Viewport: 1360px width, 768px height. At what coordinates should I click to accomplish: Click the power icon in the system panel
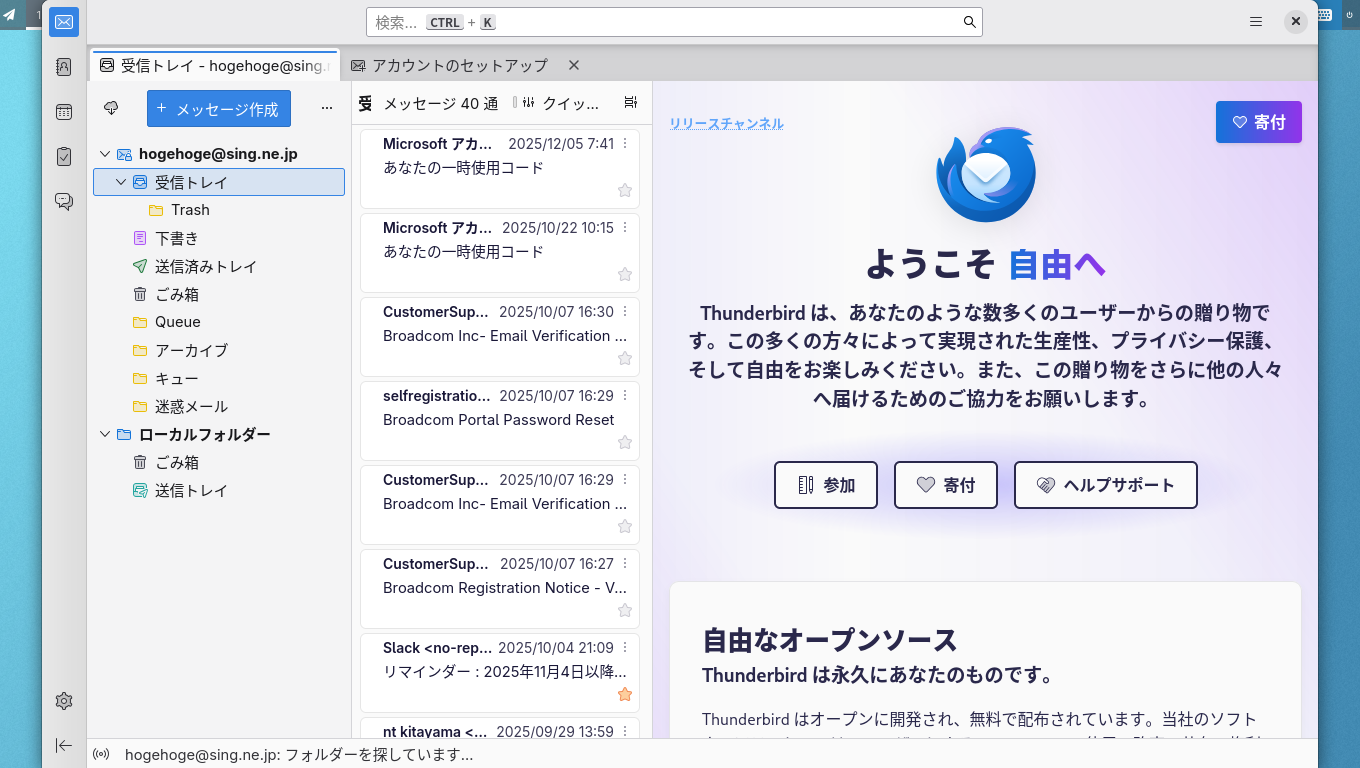1348,14
